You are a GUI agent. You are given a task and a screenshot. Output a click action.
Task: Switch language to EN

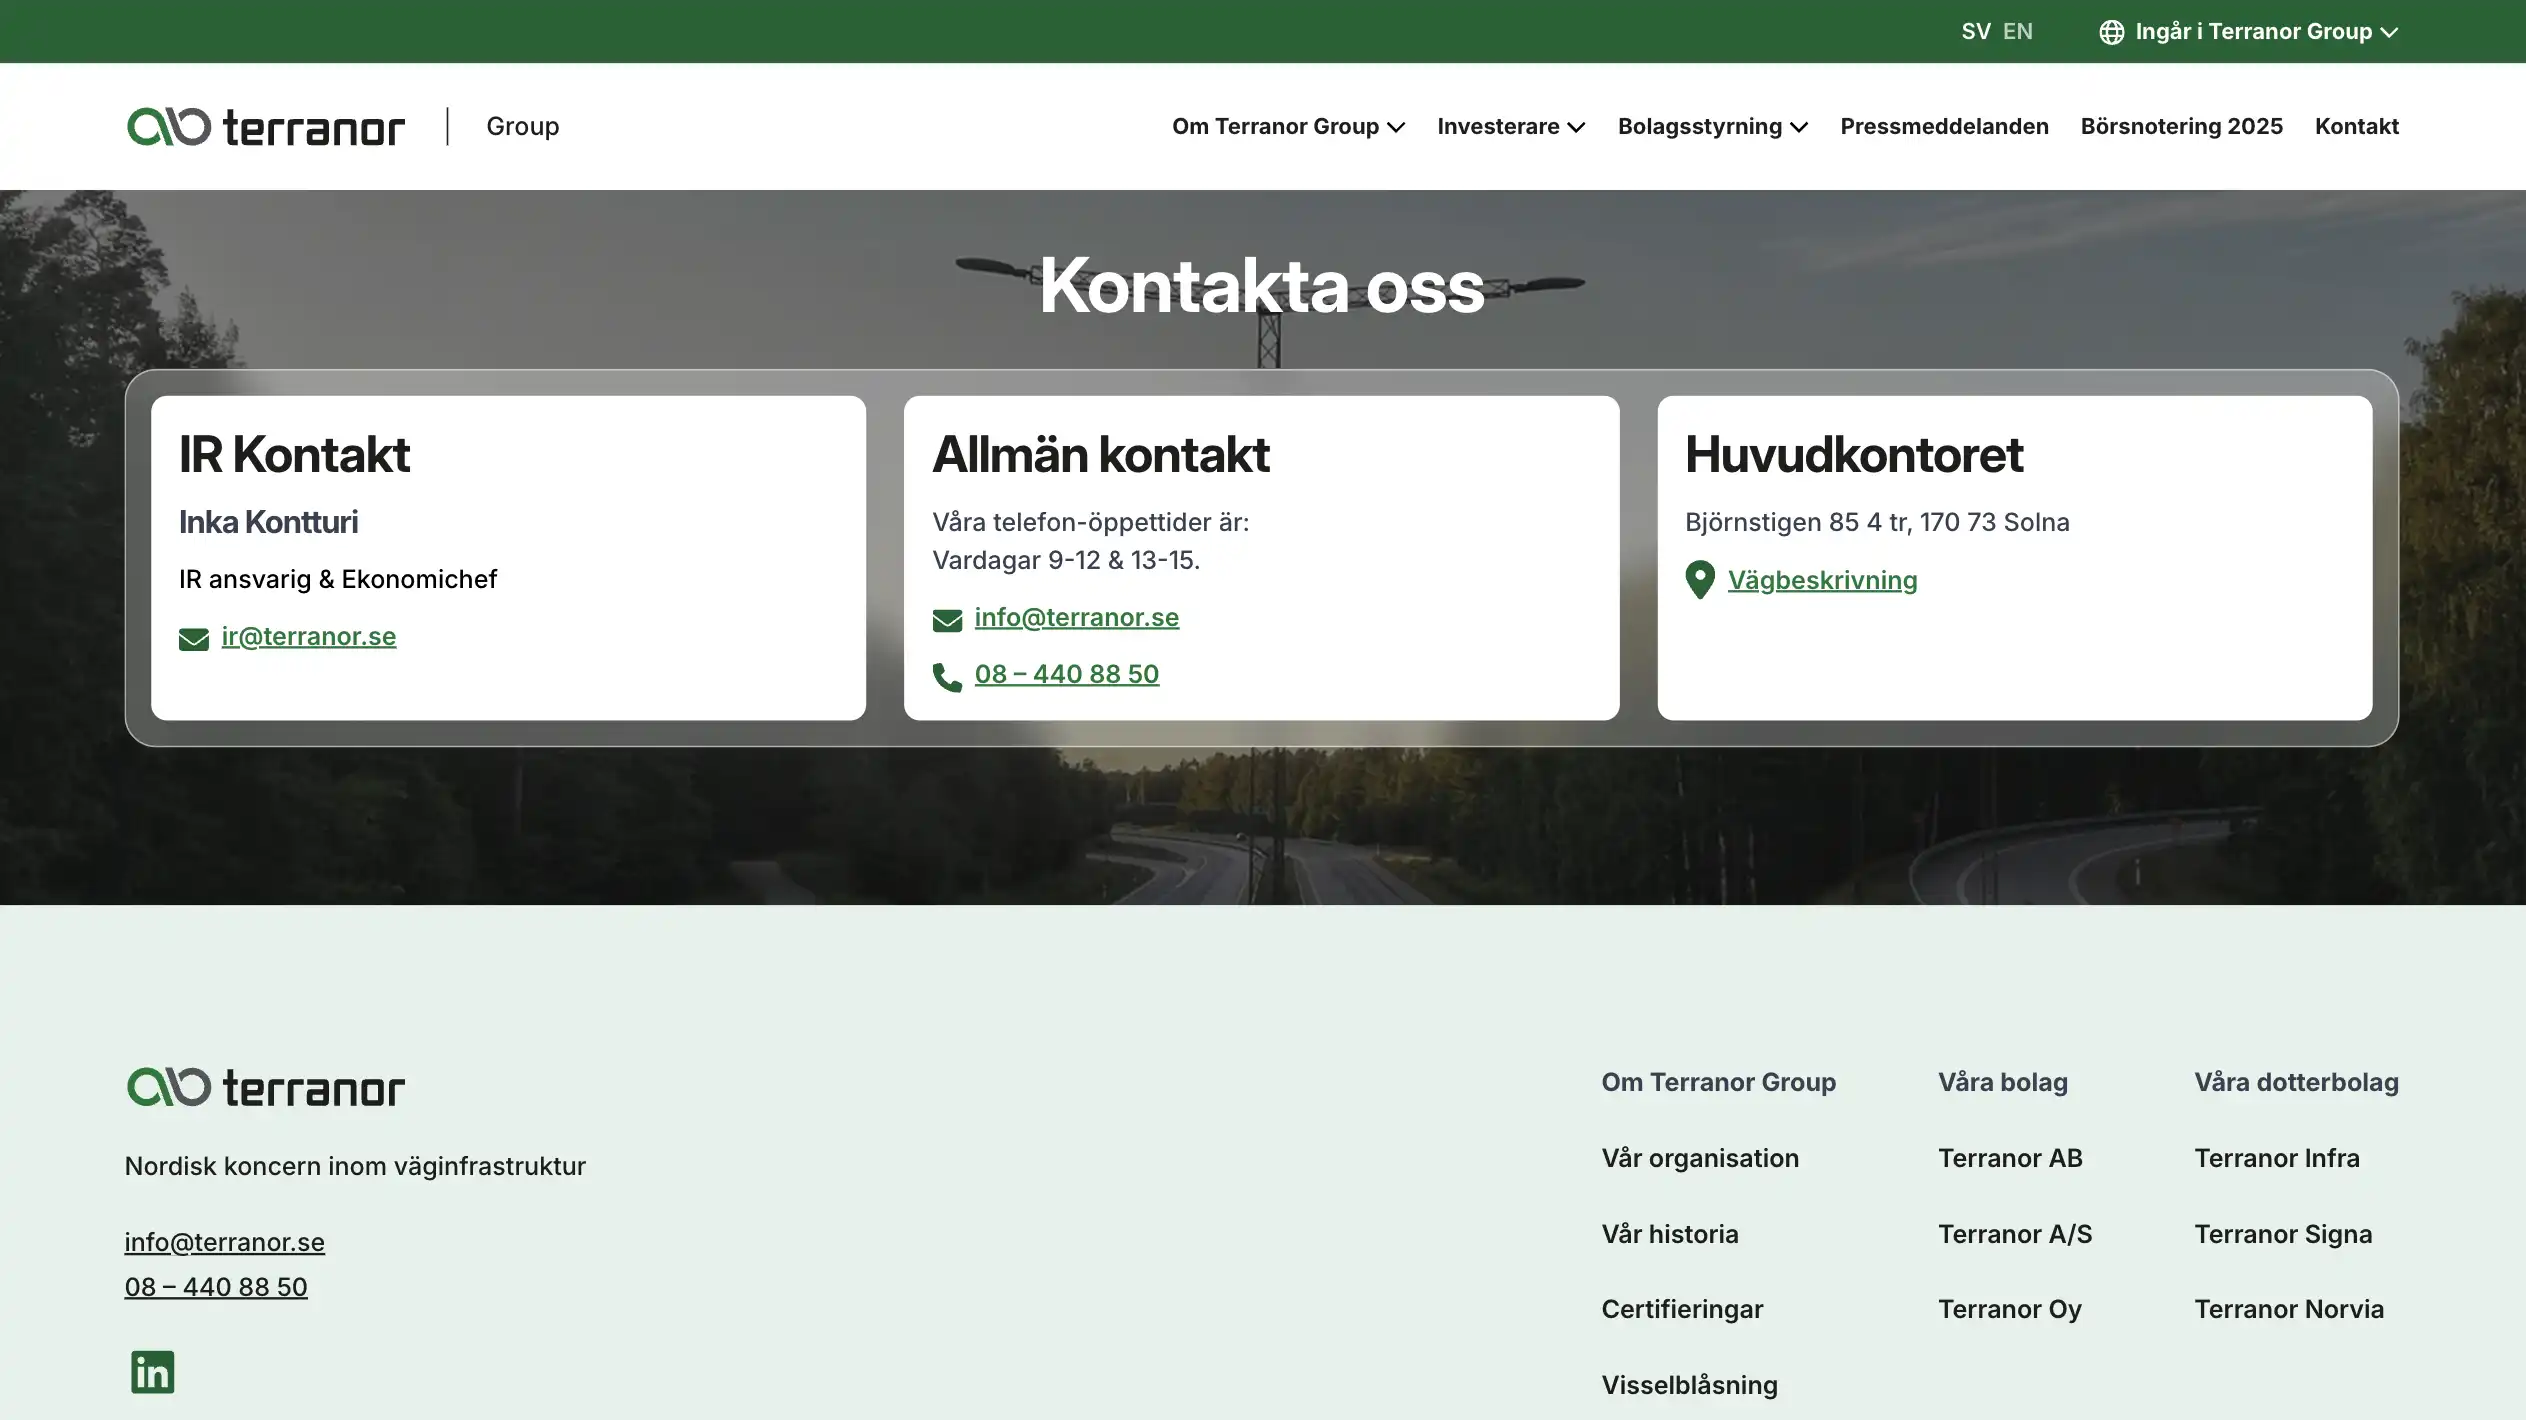[2018, 31]
